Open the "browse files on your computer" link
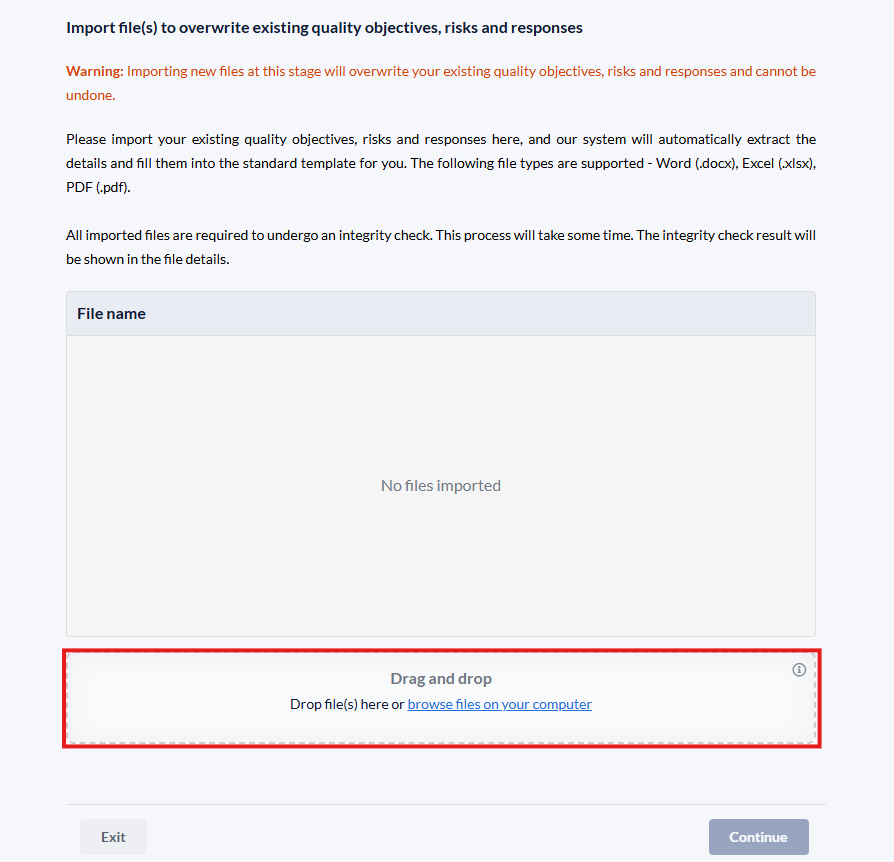The width and height of the screenshot is (894, 862). 499,704
